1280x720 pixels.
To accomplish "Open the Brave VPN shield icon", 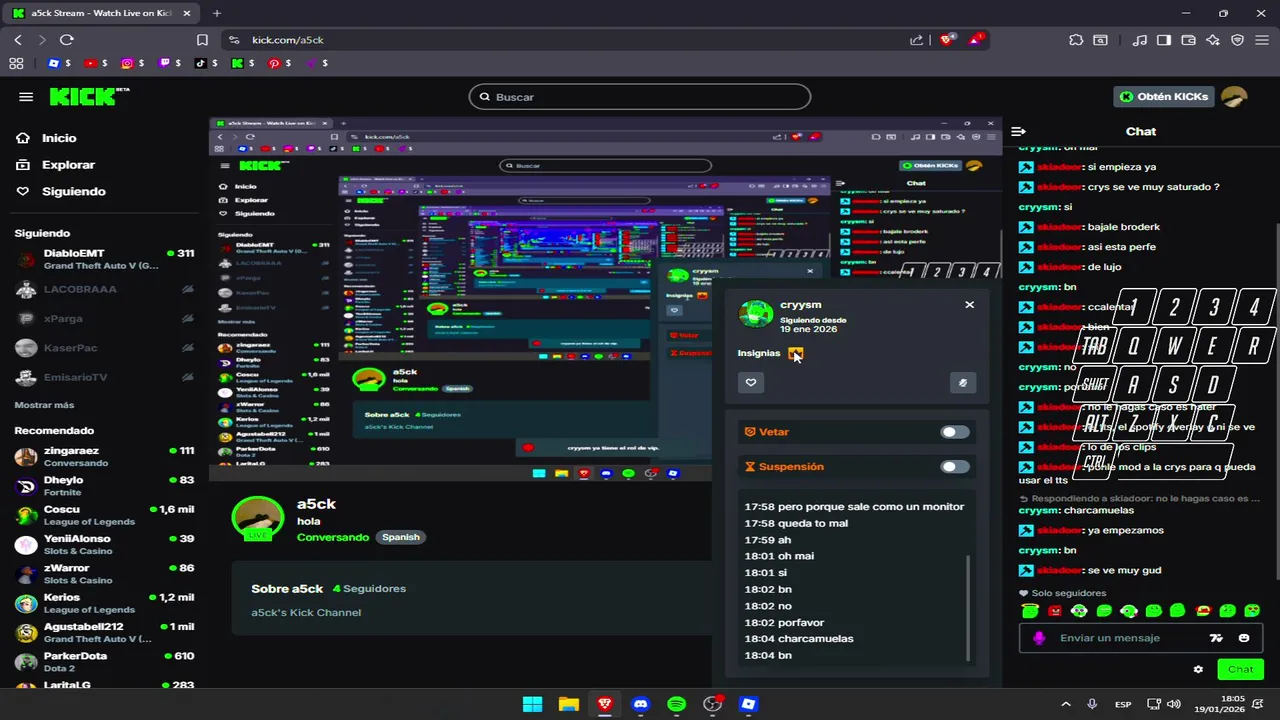I will pos(1237,40).
